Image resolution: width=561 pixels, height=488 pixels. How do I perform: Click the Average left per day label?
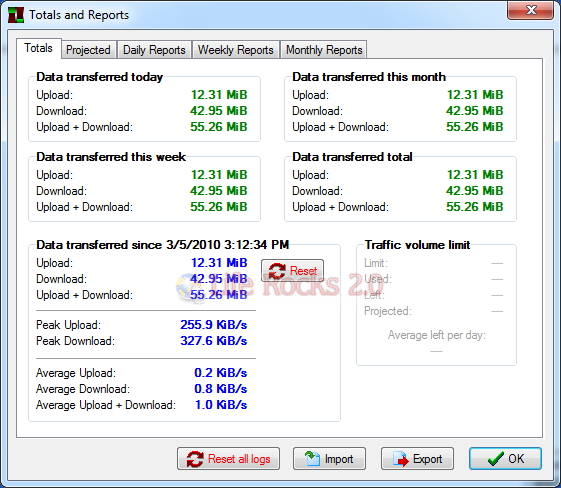coord(436,335)
